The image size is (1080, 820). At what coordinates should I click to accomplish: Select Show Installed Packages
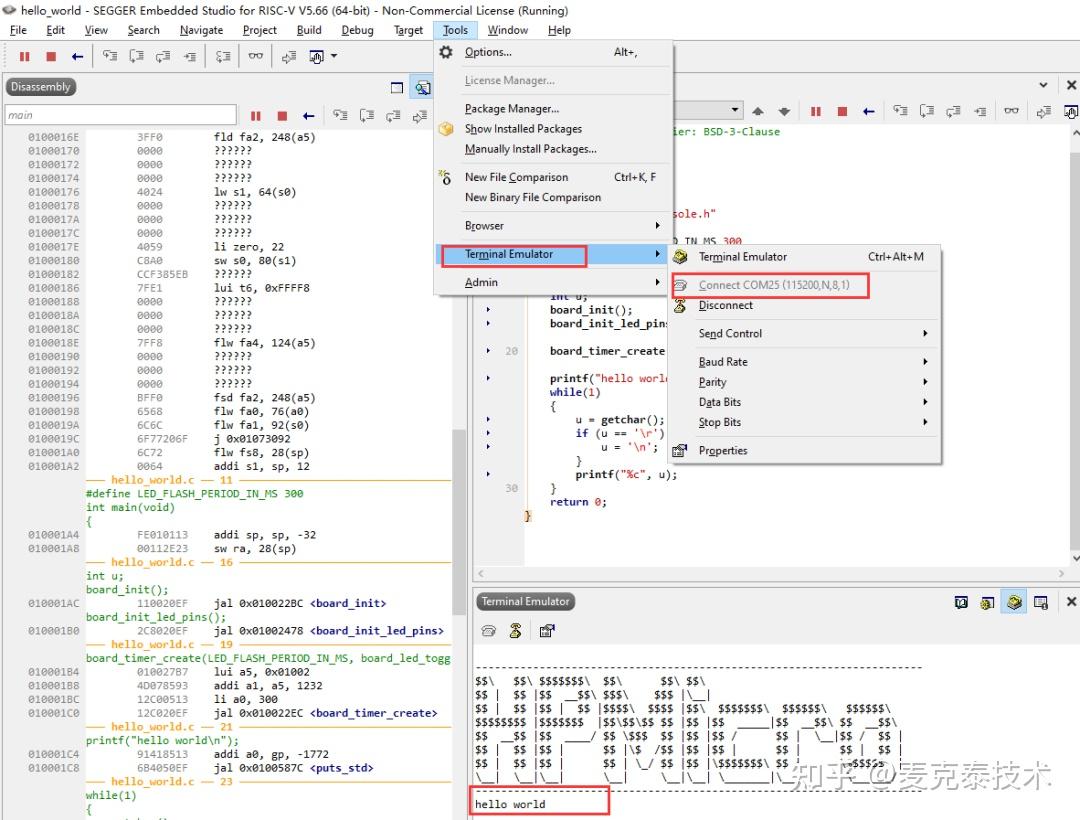[554, 129]
